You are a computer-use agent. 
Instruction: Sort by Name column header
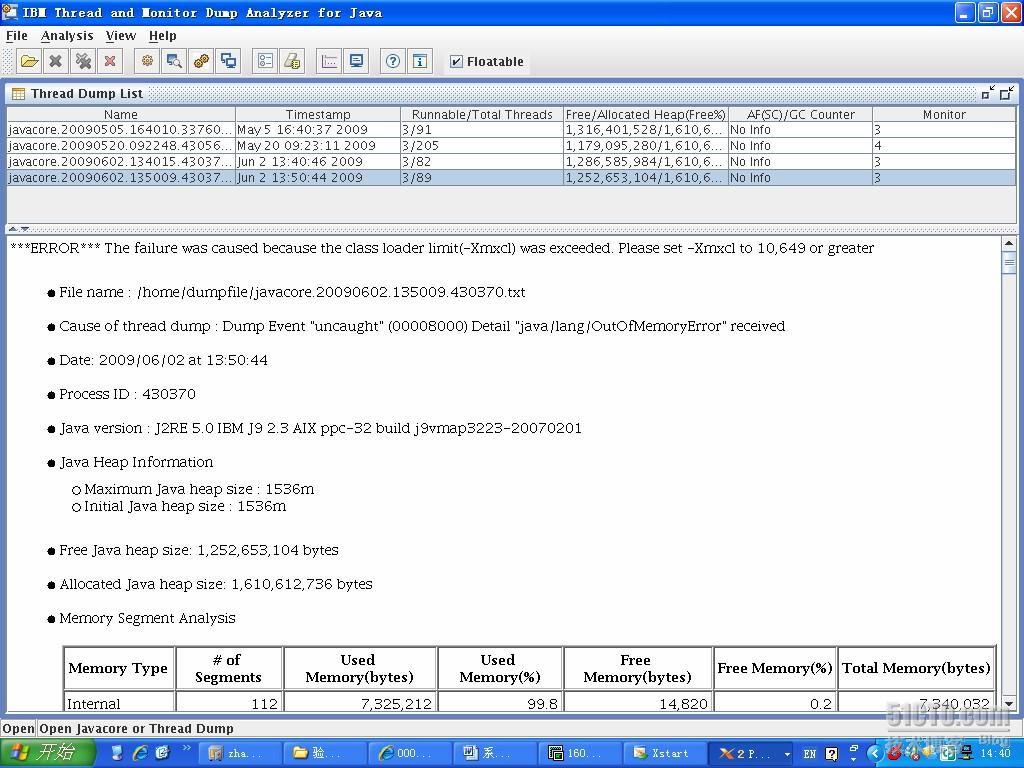tap(121, 114)
